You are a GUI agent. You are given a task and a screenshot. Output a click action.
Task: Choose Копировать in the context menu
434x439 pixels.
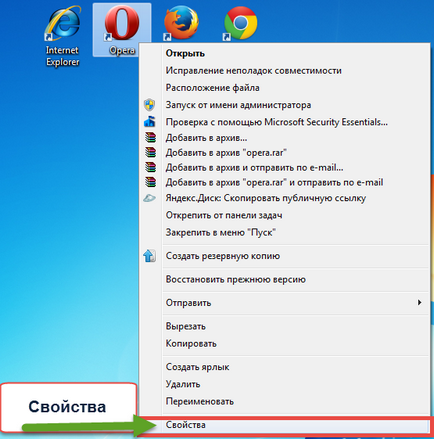coord(191,344)
